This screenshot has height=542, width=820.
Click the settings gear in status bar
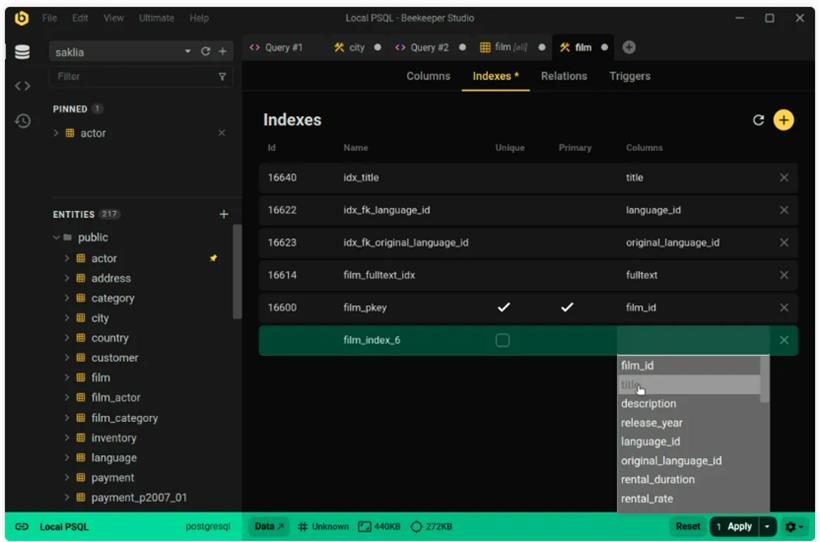click(x=792, y=526)
